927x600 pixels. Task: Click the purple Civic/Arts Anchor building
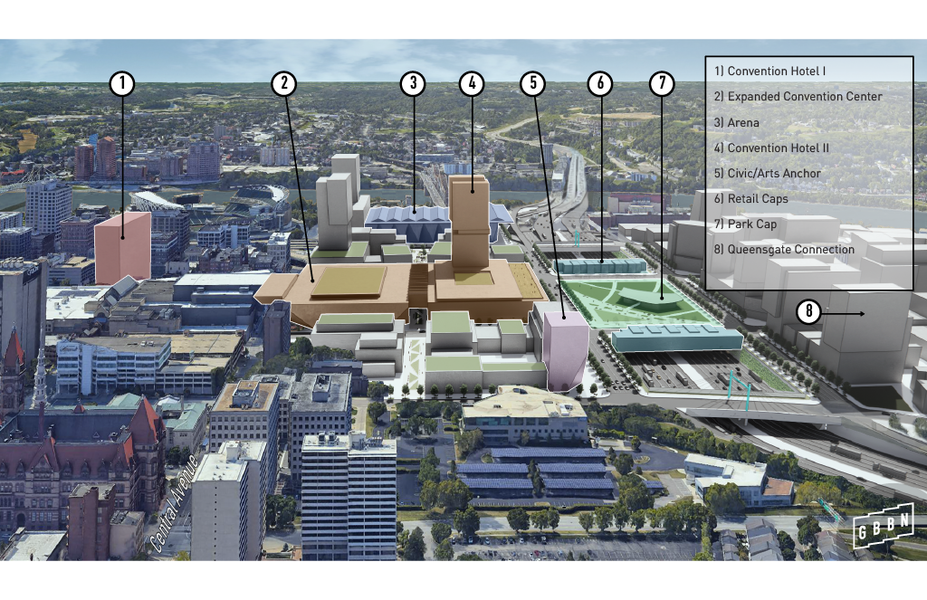pyautogui.click(x=565, y=350)
